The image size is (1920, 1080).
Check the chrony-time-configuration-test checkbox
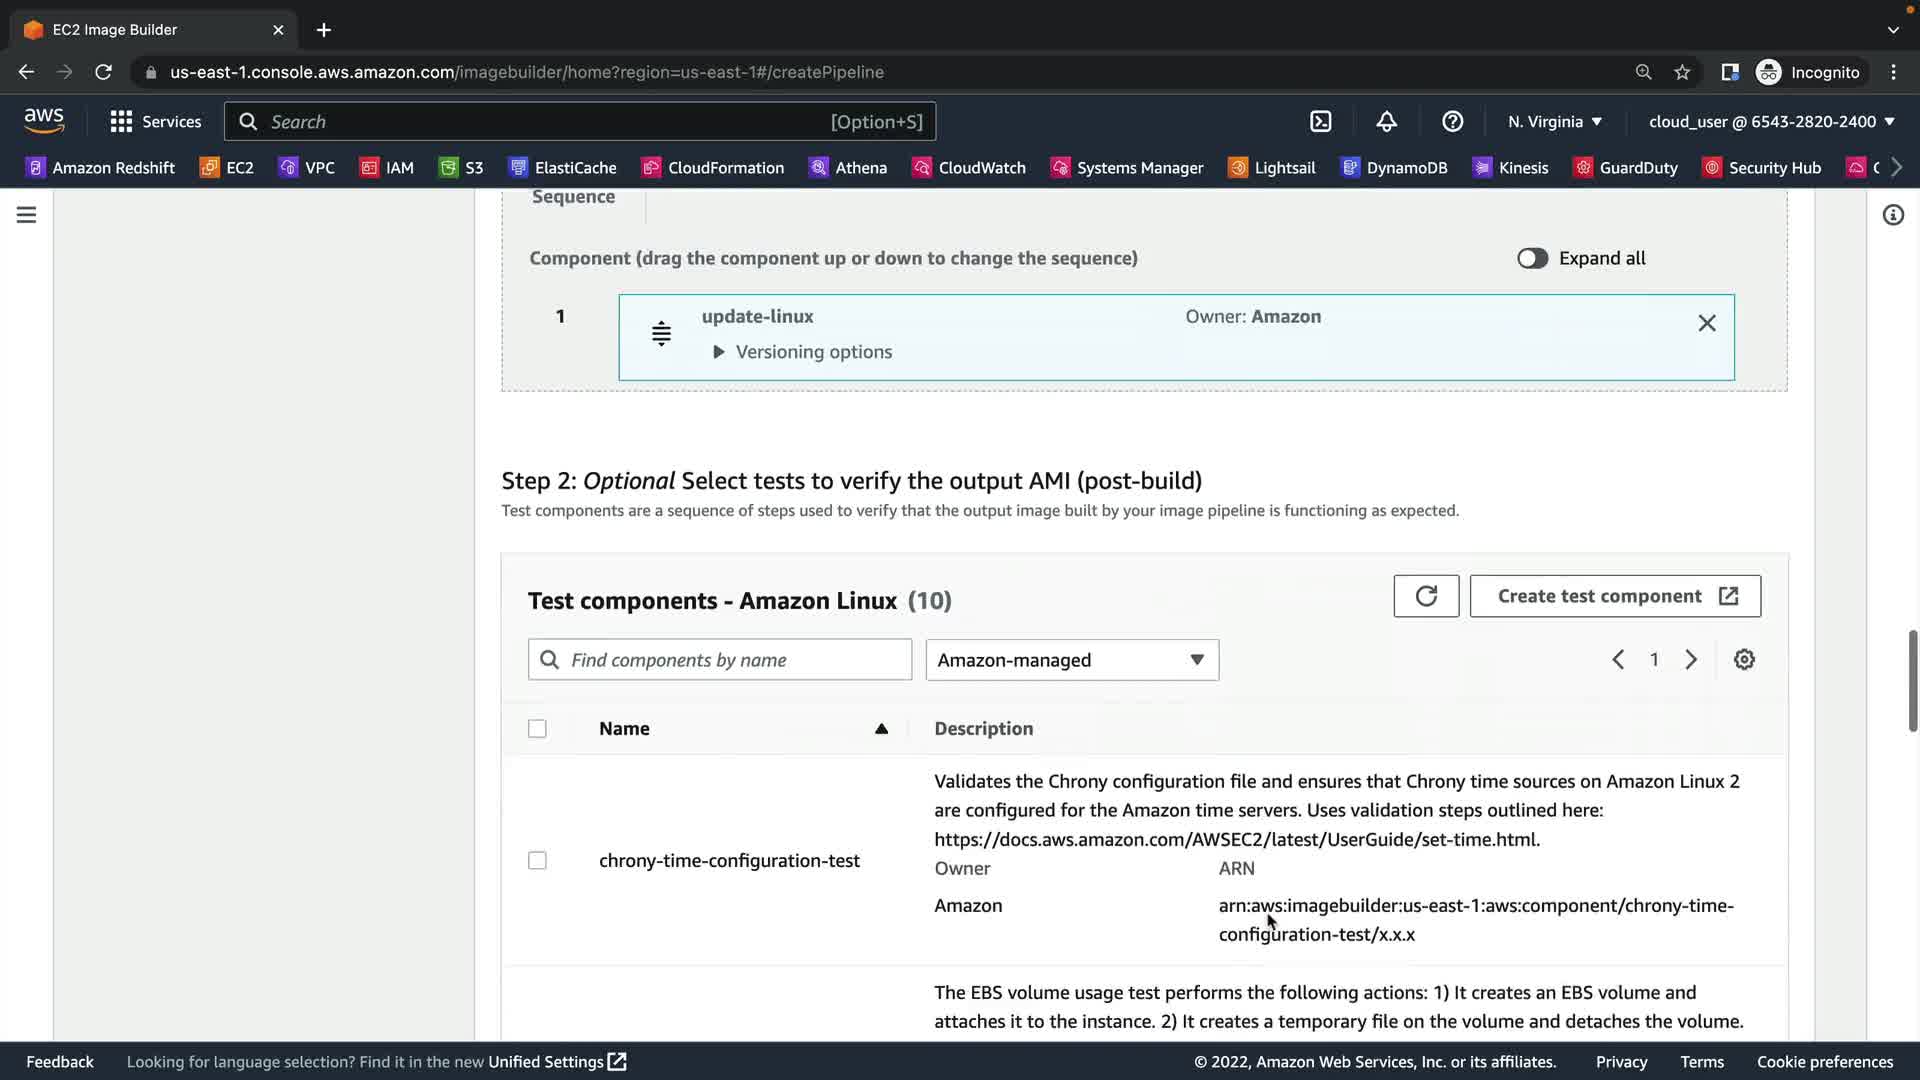point(537,861)
